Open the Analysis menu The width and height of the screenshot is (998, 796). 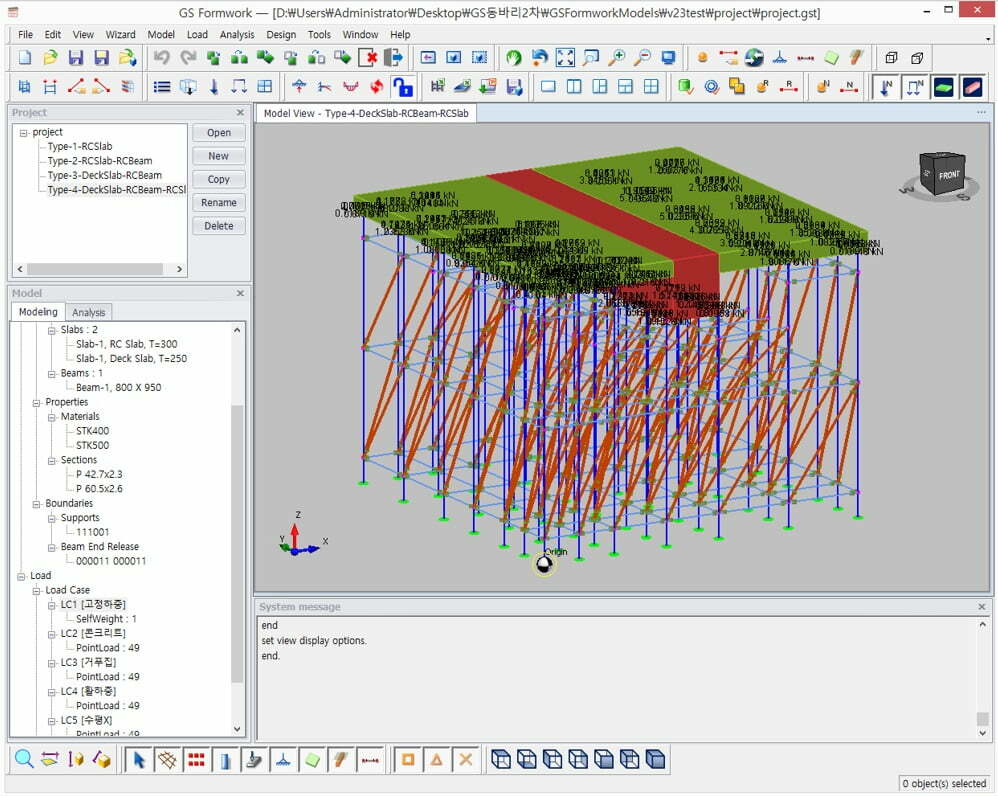tap(237, 34)
